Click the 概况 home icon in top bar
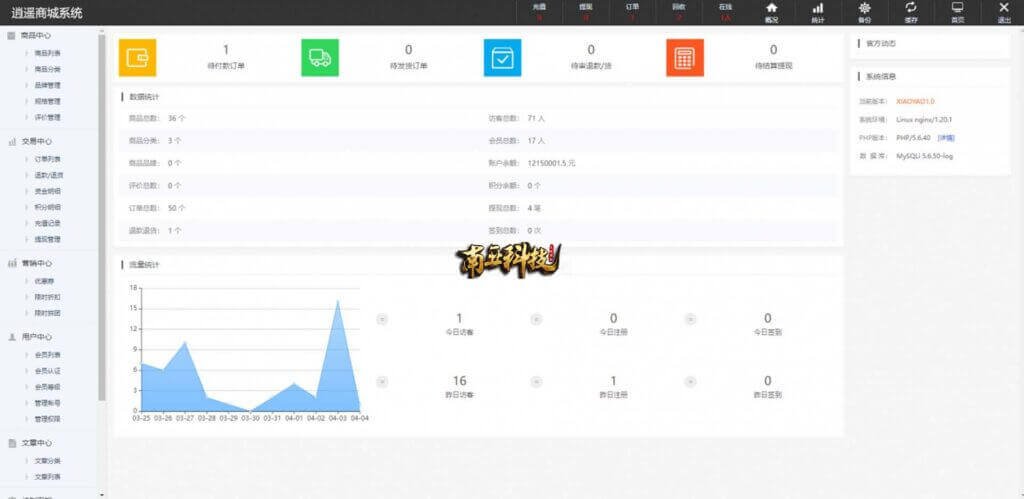The width and height of the screenshot is (1024, 499). click(771, 11)
